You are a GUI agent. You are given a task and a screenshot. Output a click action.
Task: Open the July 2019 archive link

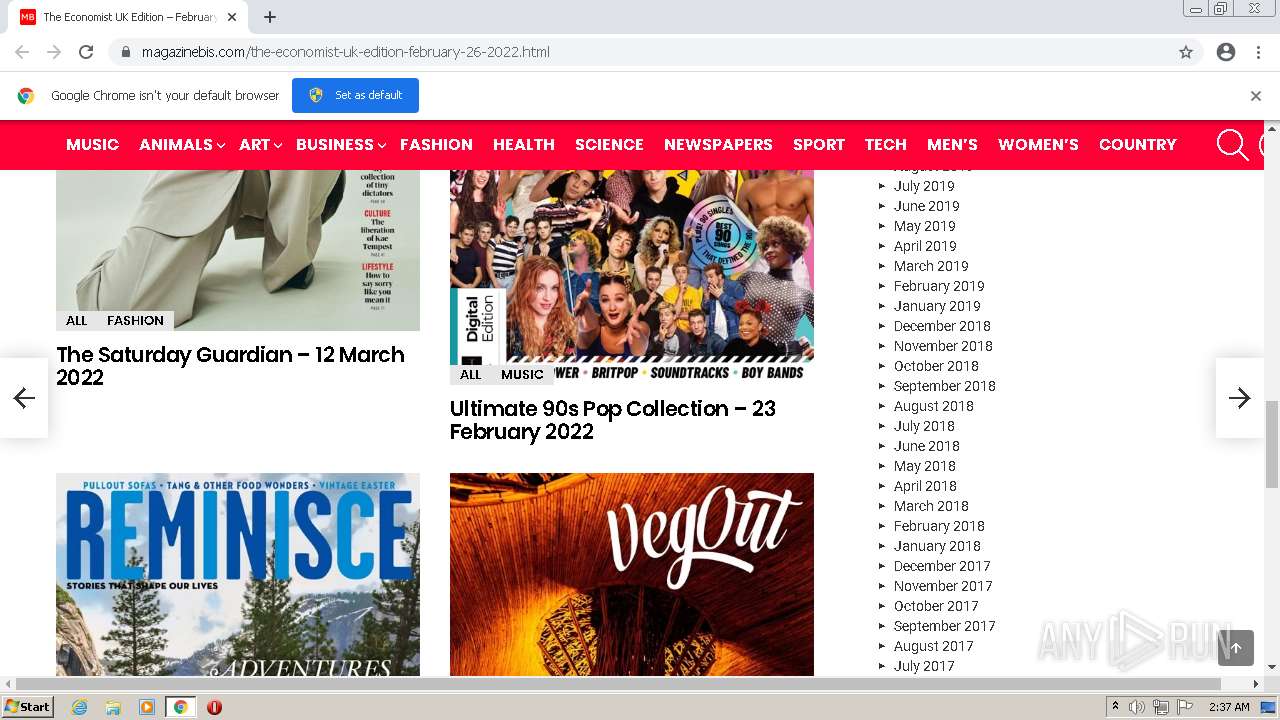tap(924, 186)
